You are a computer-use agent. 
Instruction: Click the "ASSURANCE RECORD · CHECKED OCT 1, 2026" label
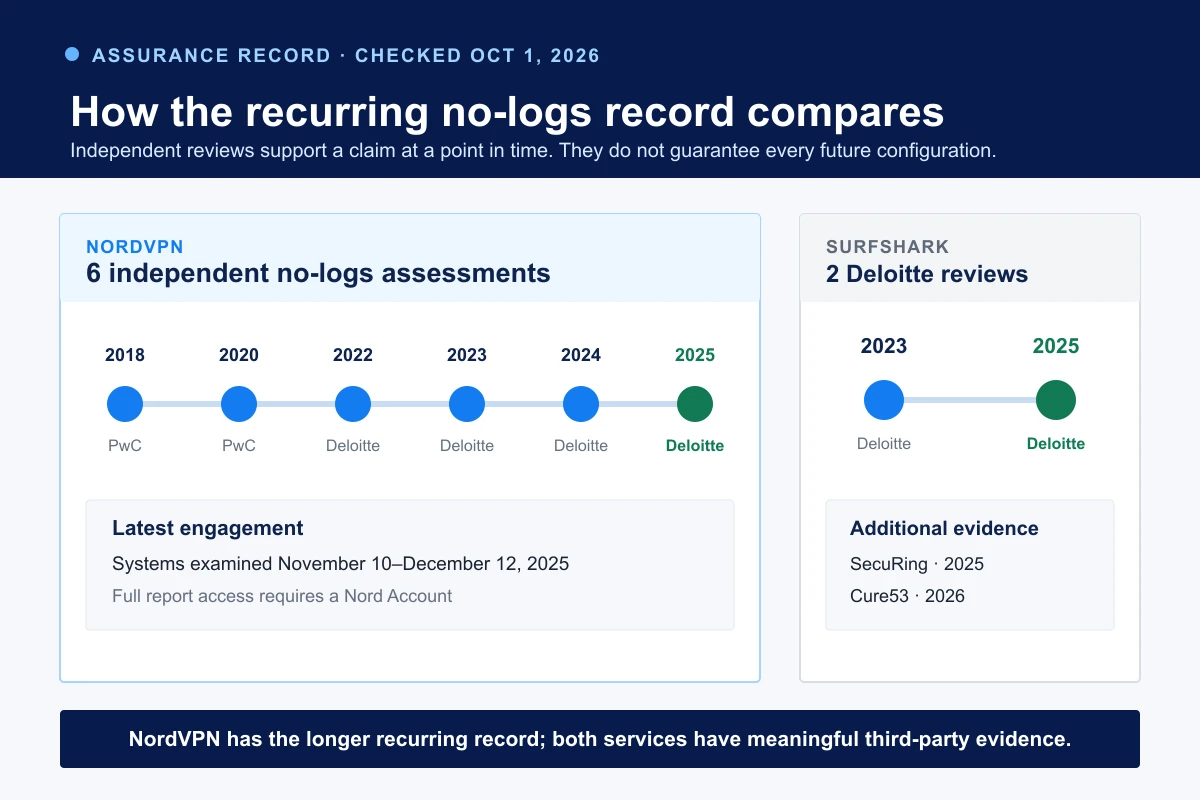click(346, 55)
